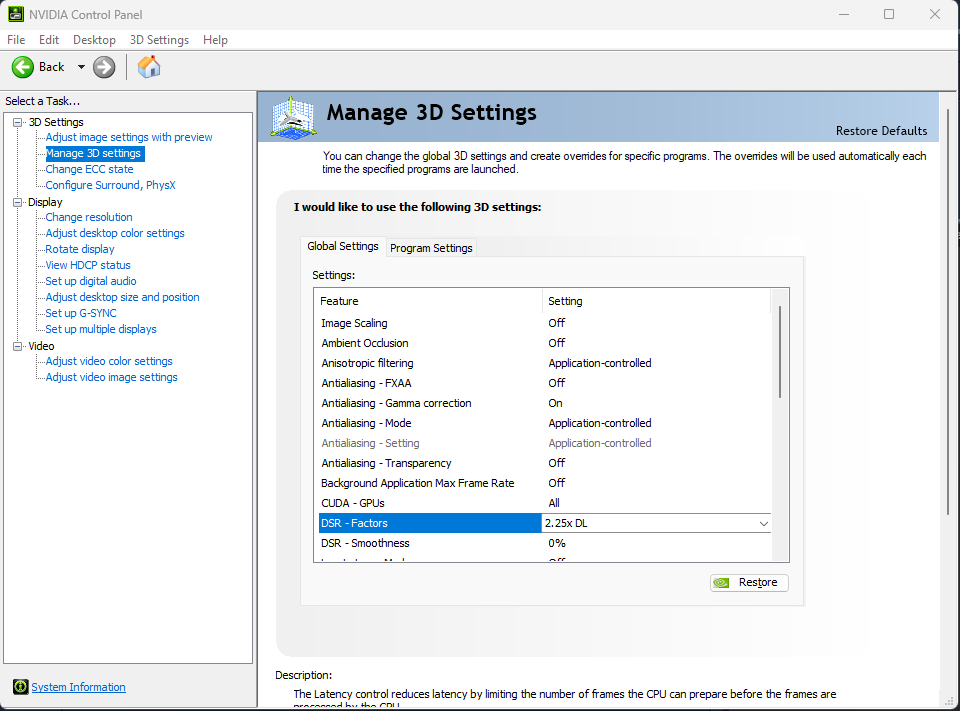Collapse the Display tree node
960x711 pixels.
17,202
